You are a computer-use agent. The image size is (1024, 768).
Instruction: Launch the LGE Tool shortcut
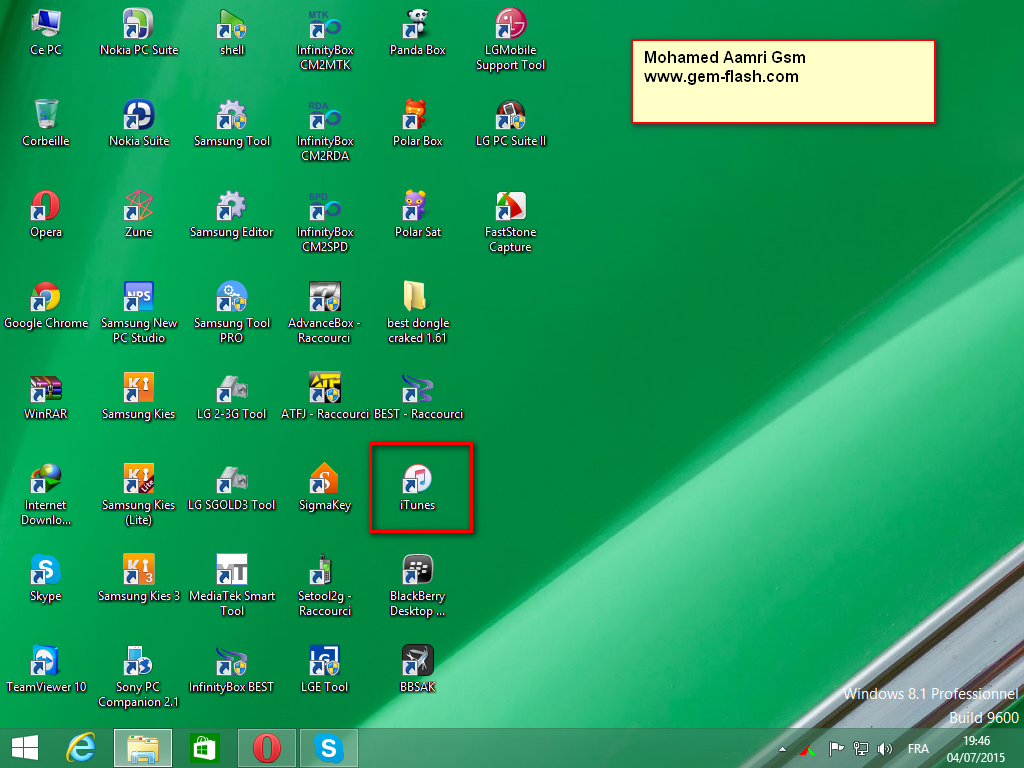click(x=325, y=669)
